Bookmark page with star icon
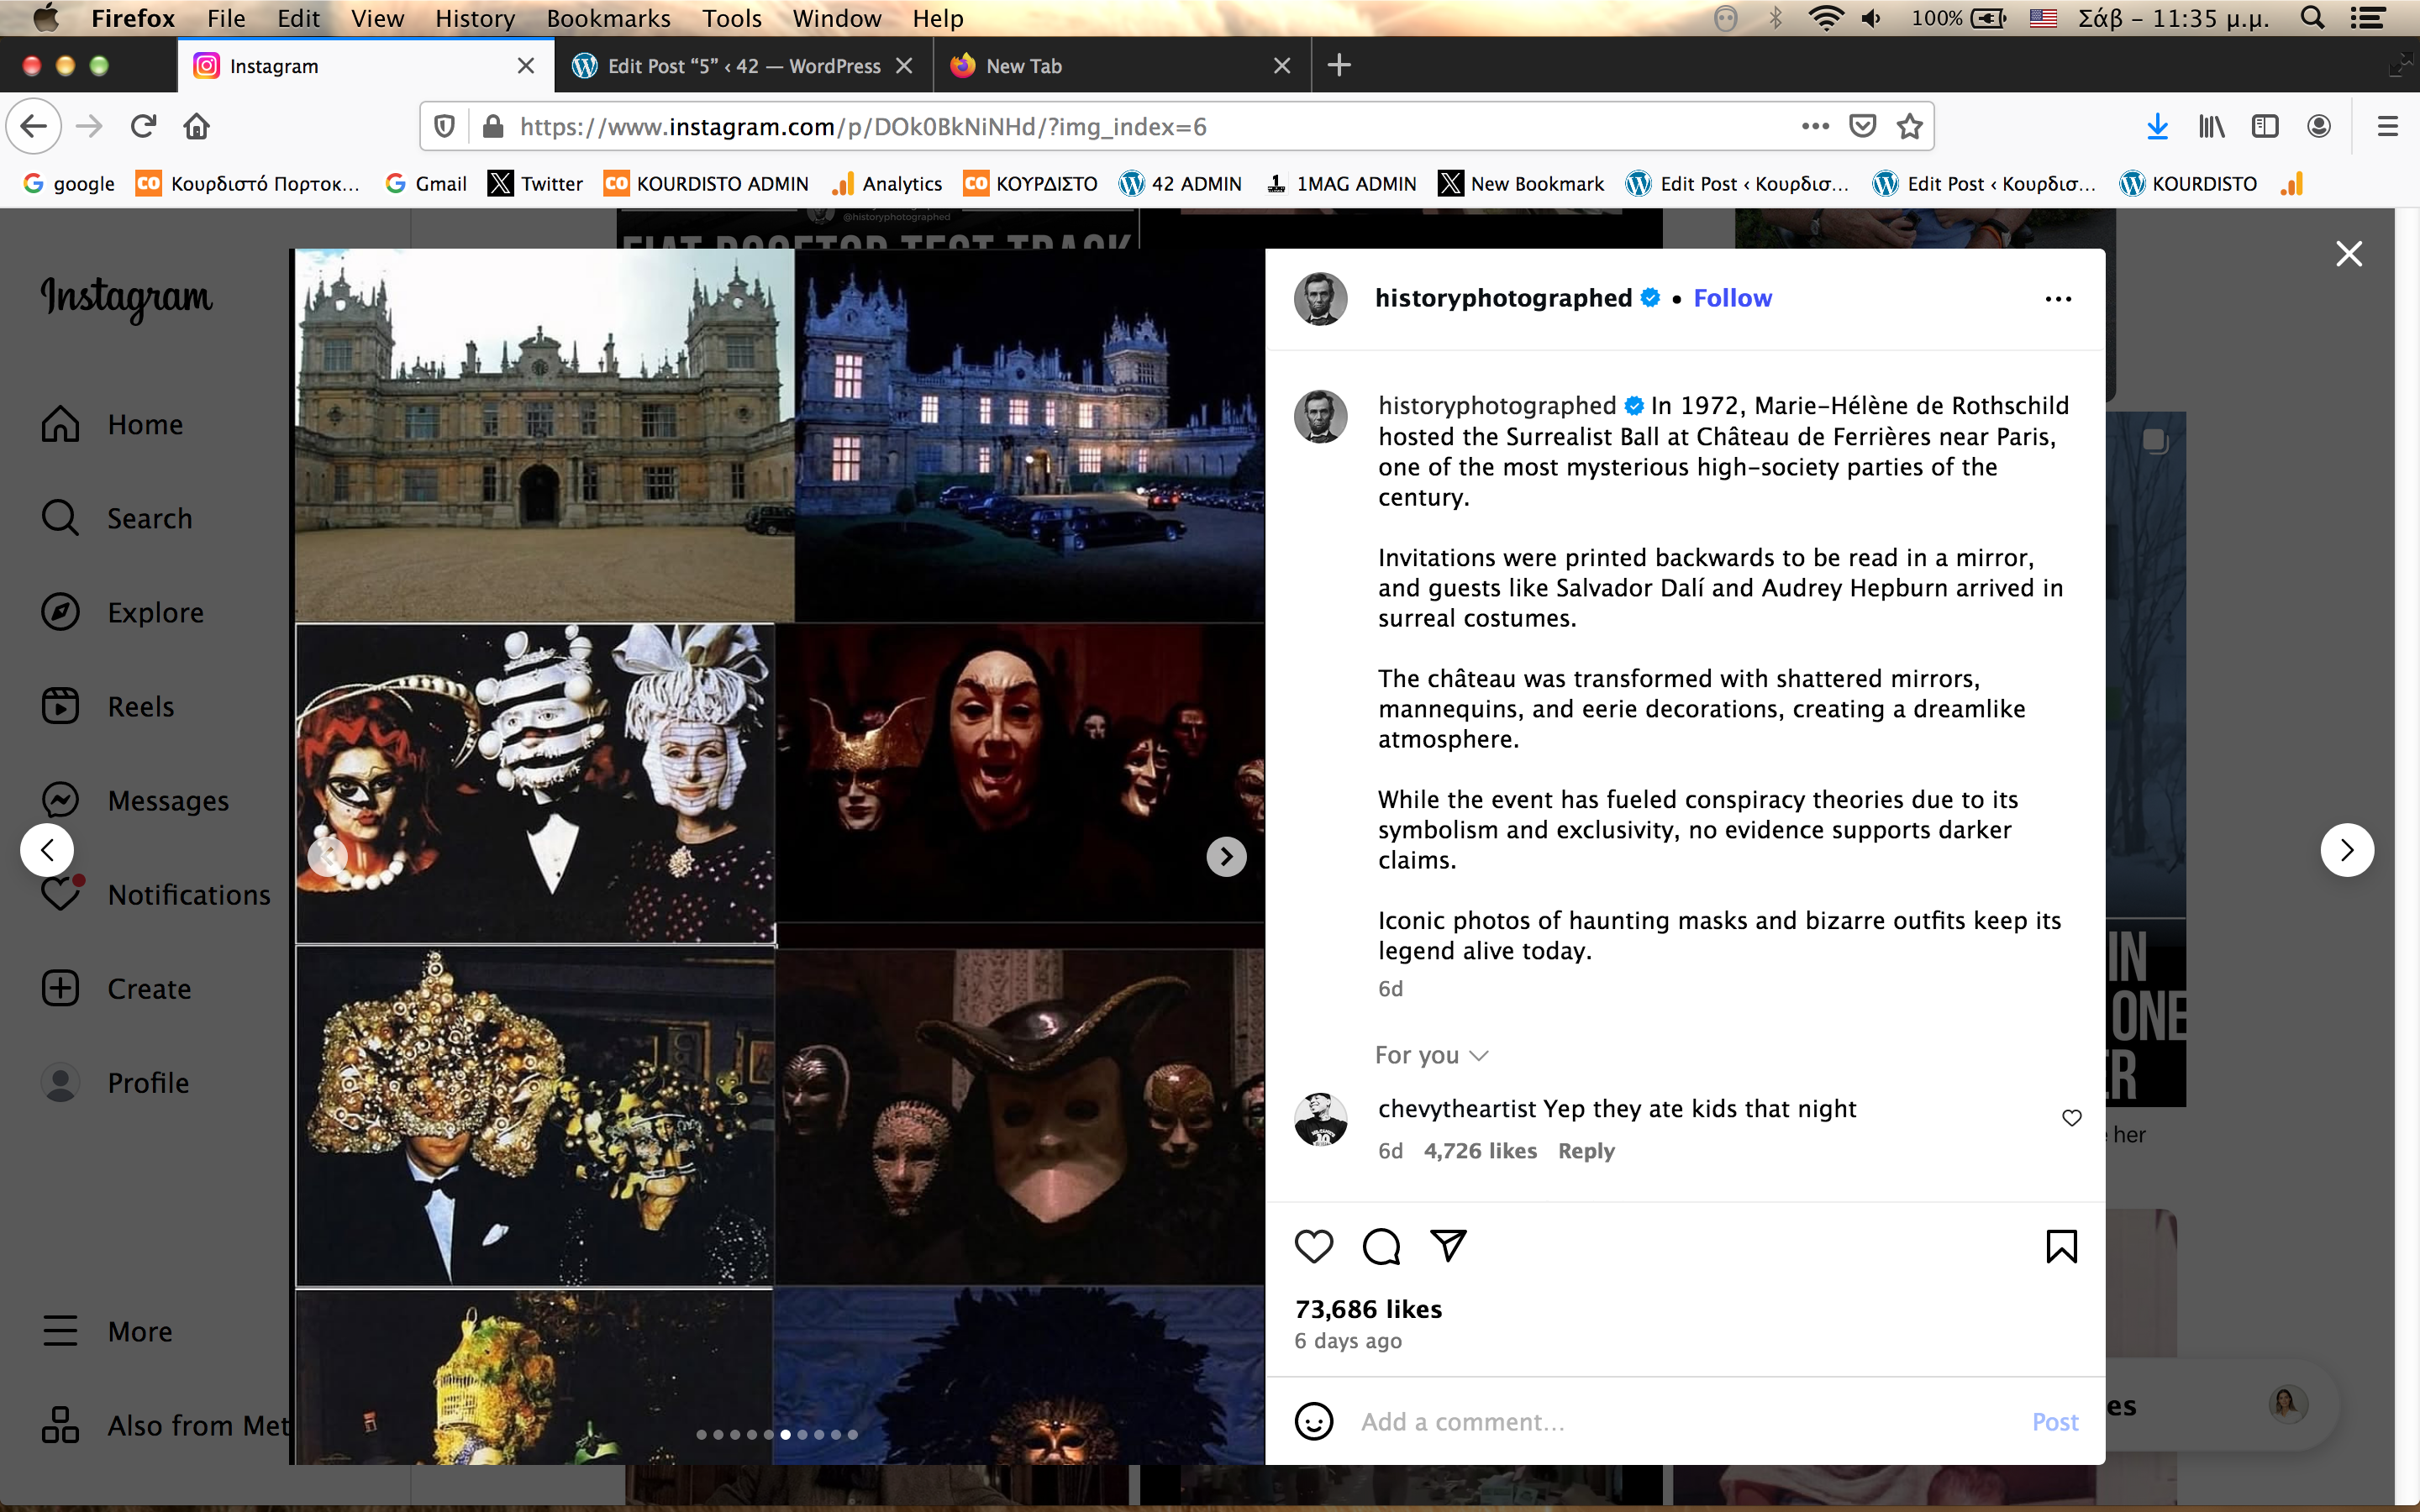The image size is (2420, 1512). point(1909,126)
